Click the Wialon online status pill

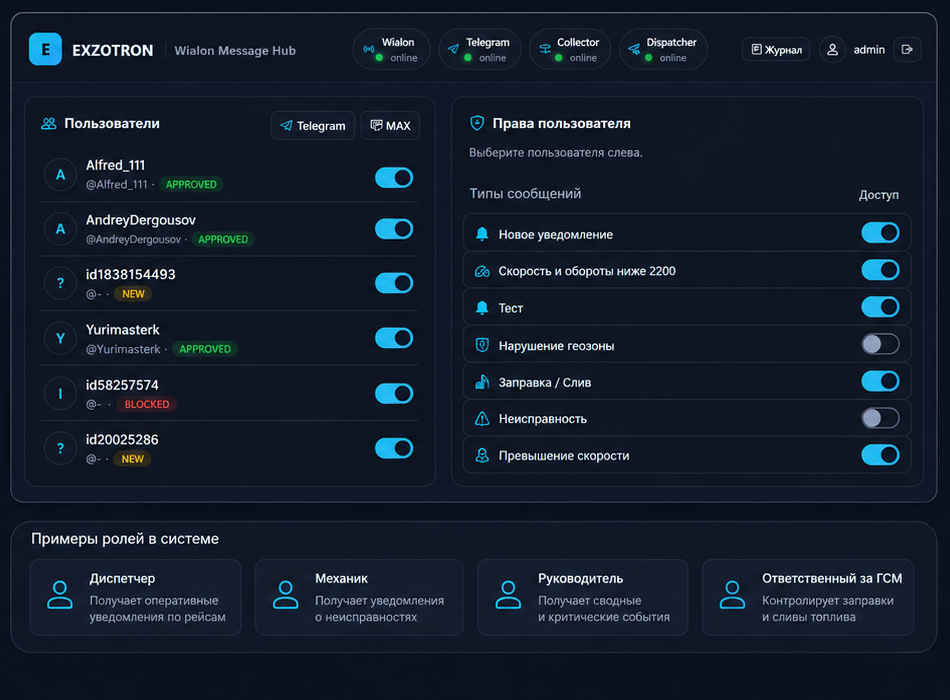pos(391,50)
